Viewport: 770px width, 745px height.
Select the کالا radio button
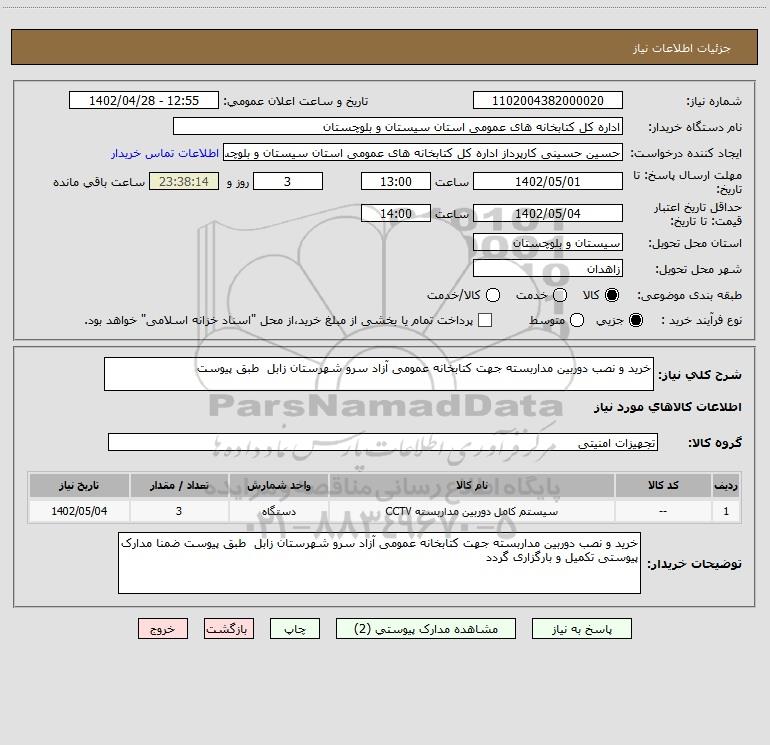(x=612, y=295)
